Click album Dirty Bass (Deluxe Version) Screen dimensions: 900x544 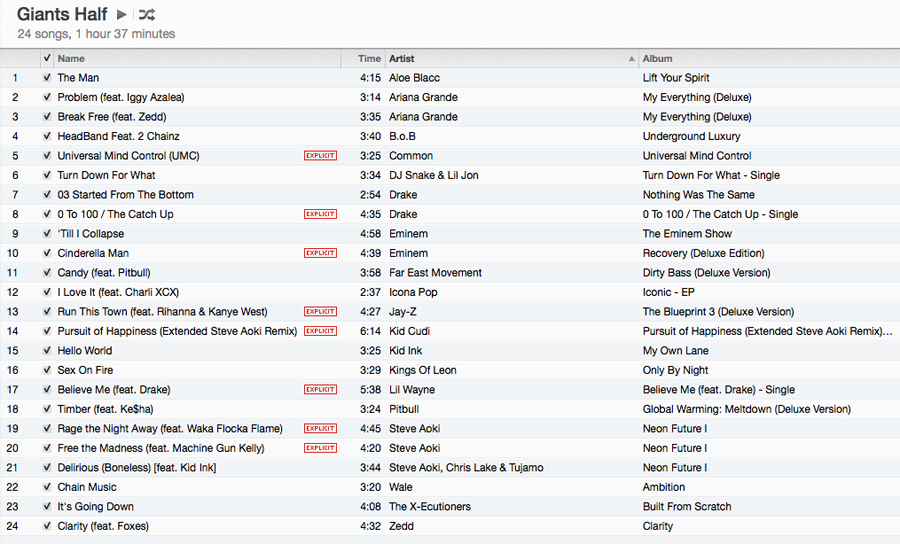click(x=707, y=273)
